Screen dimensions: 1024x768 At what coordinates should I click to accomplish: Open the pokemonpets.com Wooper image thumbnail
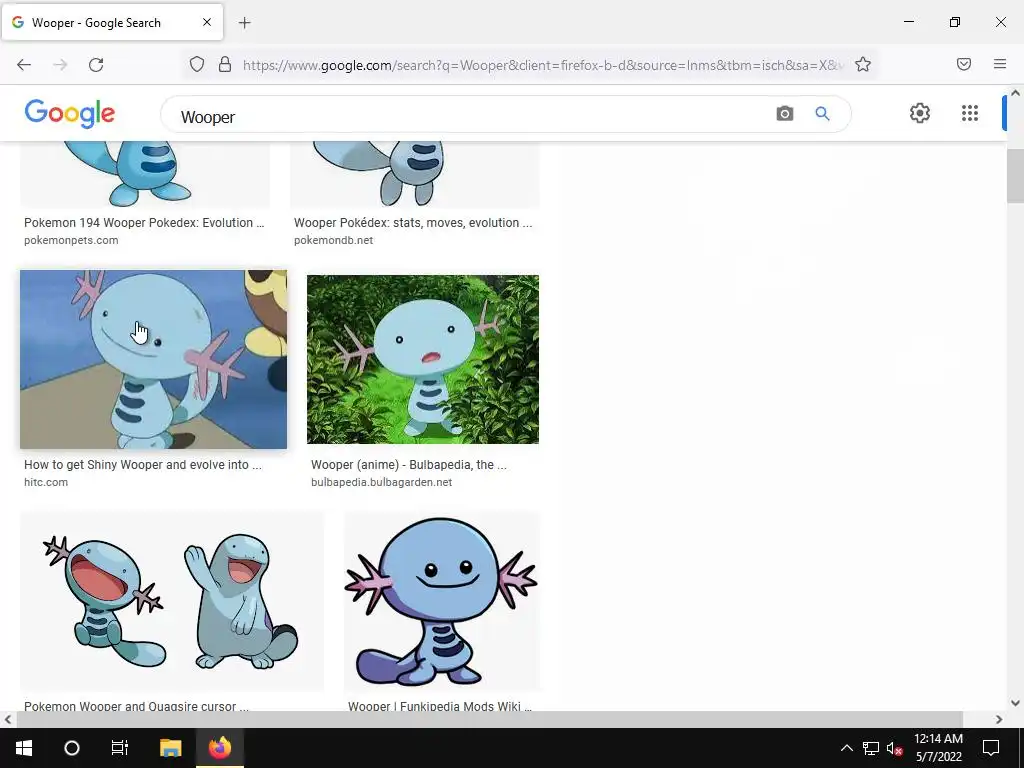coord(145,175)
